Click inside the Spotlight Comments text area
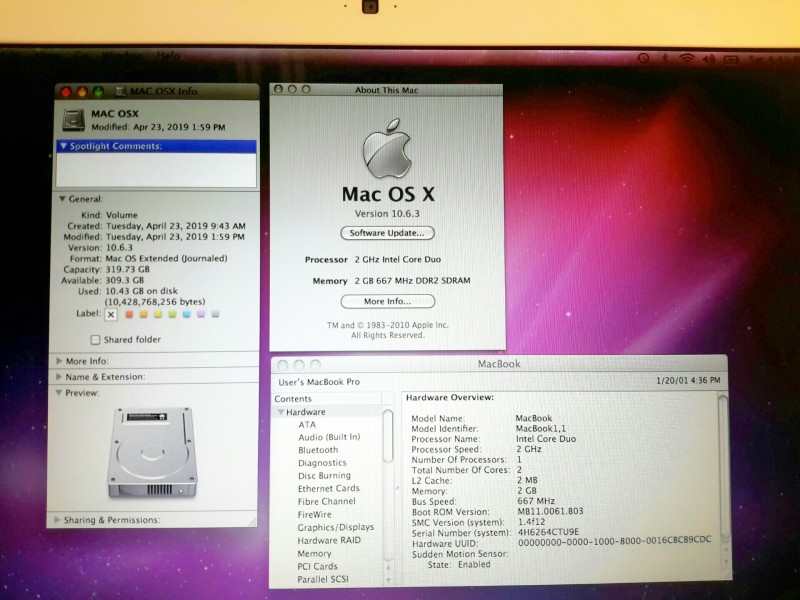This screenshot has width=800, height=600. 156,169
